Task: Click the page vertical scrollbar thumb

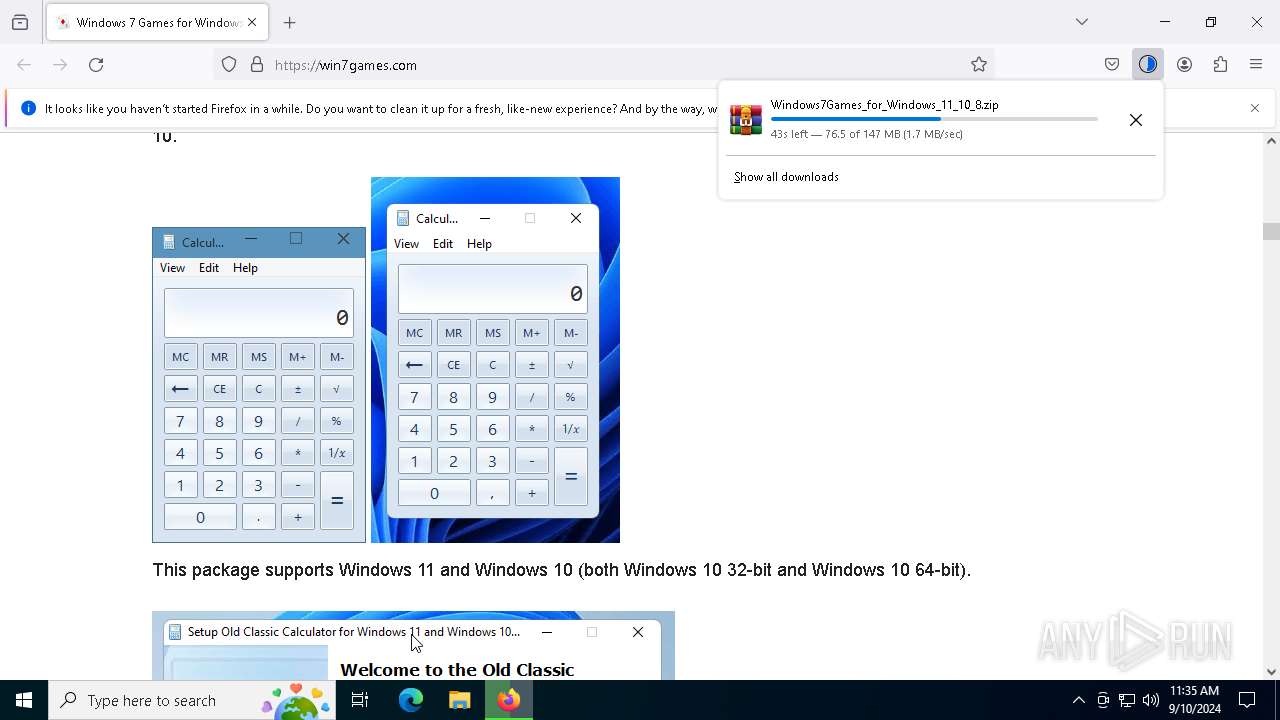Action: (1271, 232)
